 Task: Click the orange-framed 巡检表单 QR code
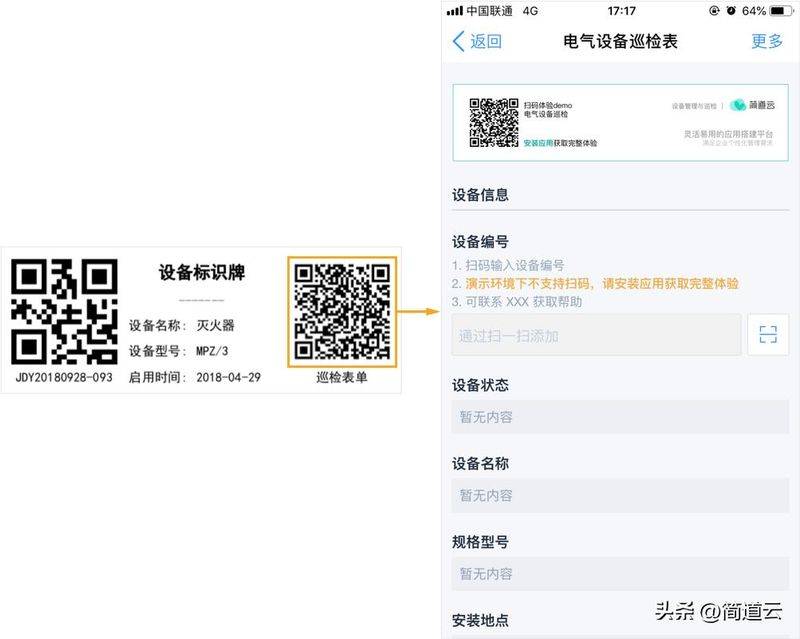pyautogui.click(x=342, y=311)
